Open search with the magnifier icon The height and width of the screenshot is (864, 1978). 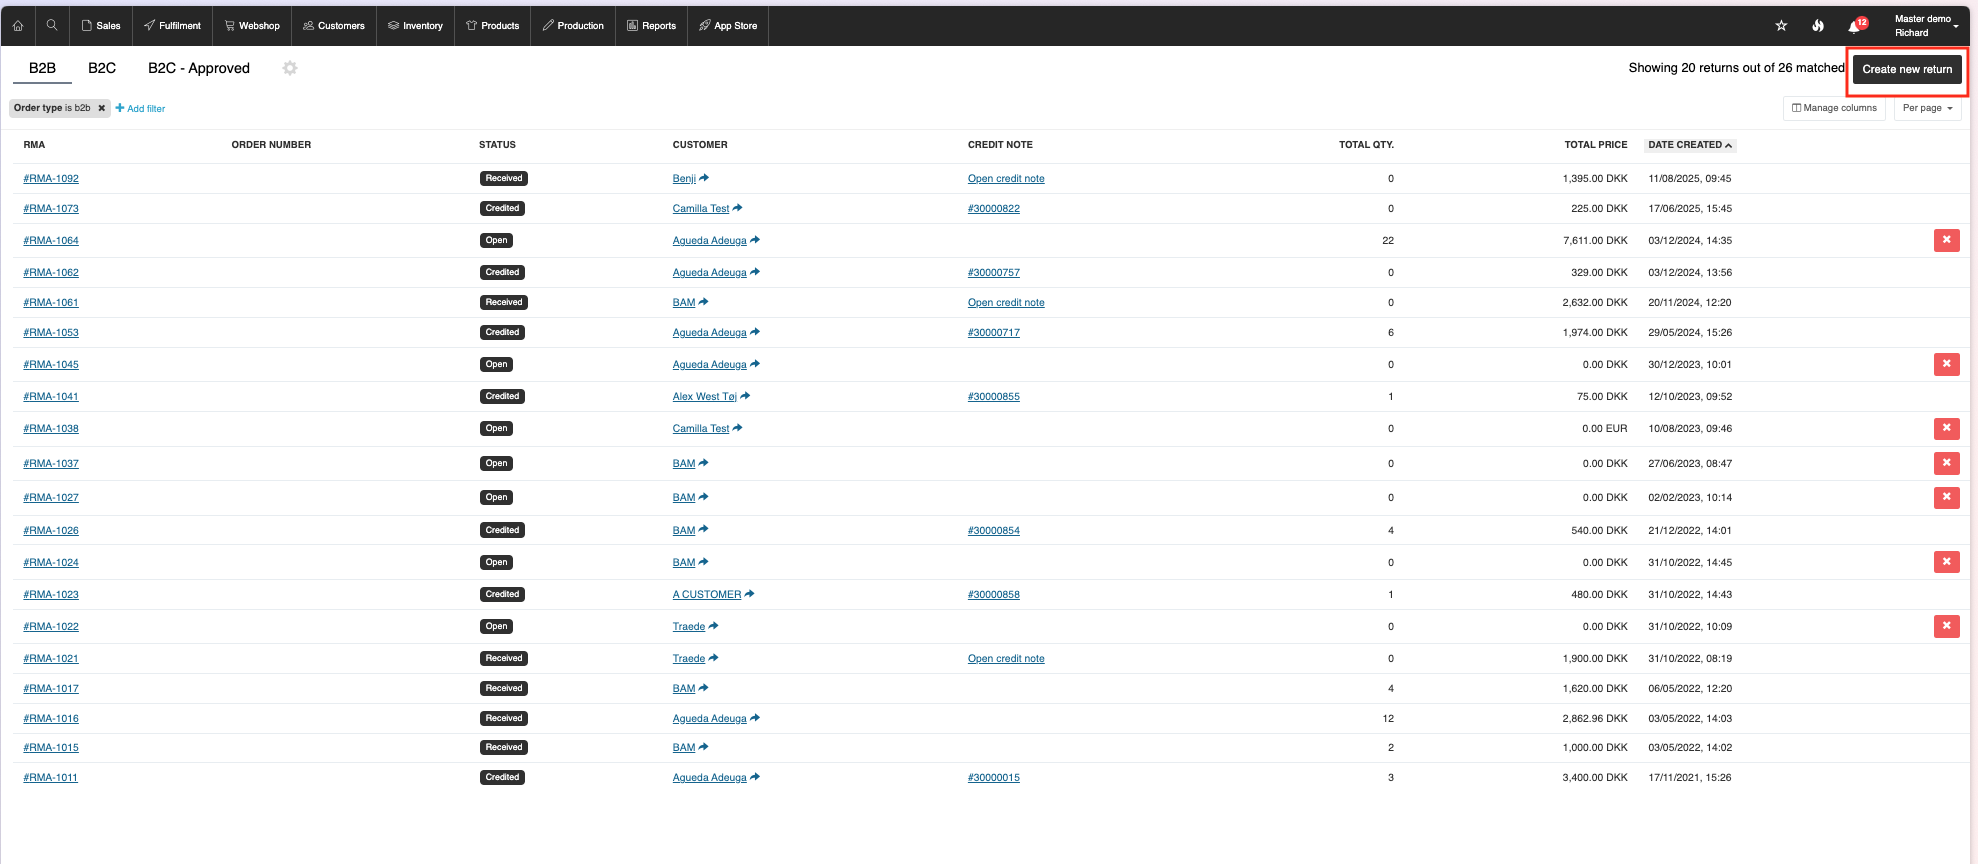pyautogui.click(x=52, y=26)
